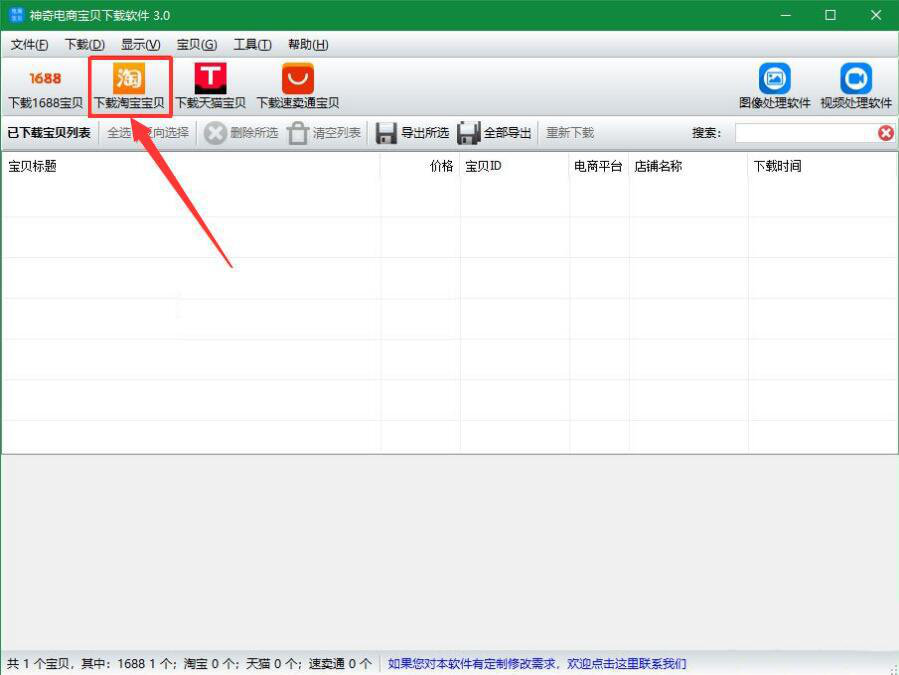899x675 pixels.
Task: Click the 反向选择 invert selection button
Action: pyautogui.click(x=164, y=133)
